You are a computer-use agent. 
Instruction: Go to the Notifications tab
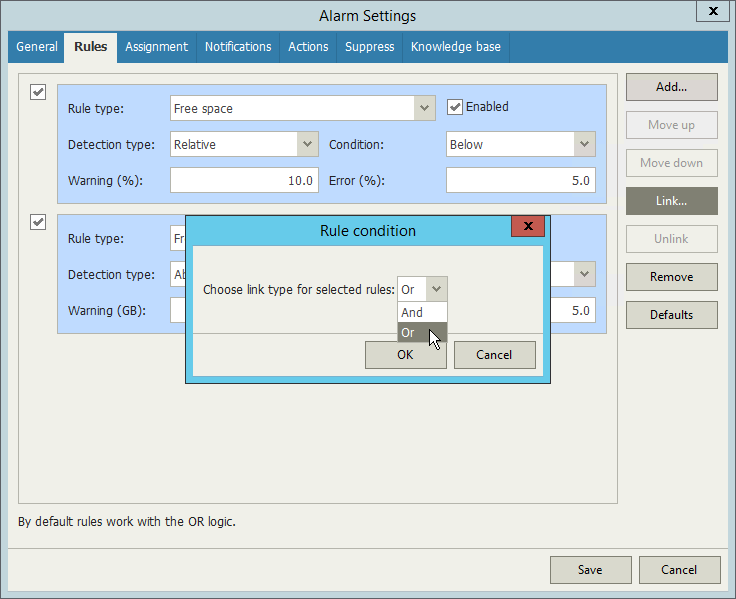pyautogui.click(x=238, y=47)
